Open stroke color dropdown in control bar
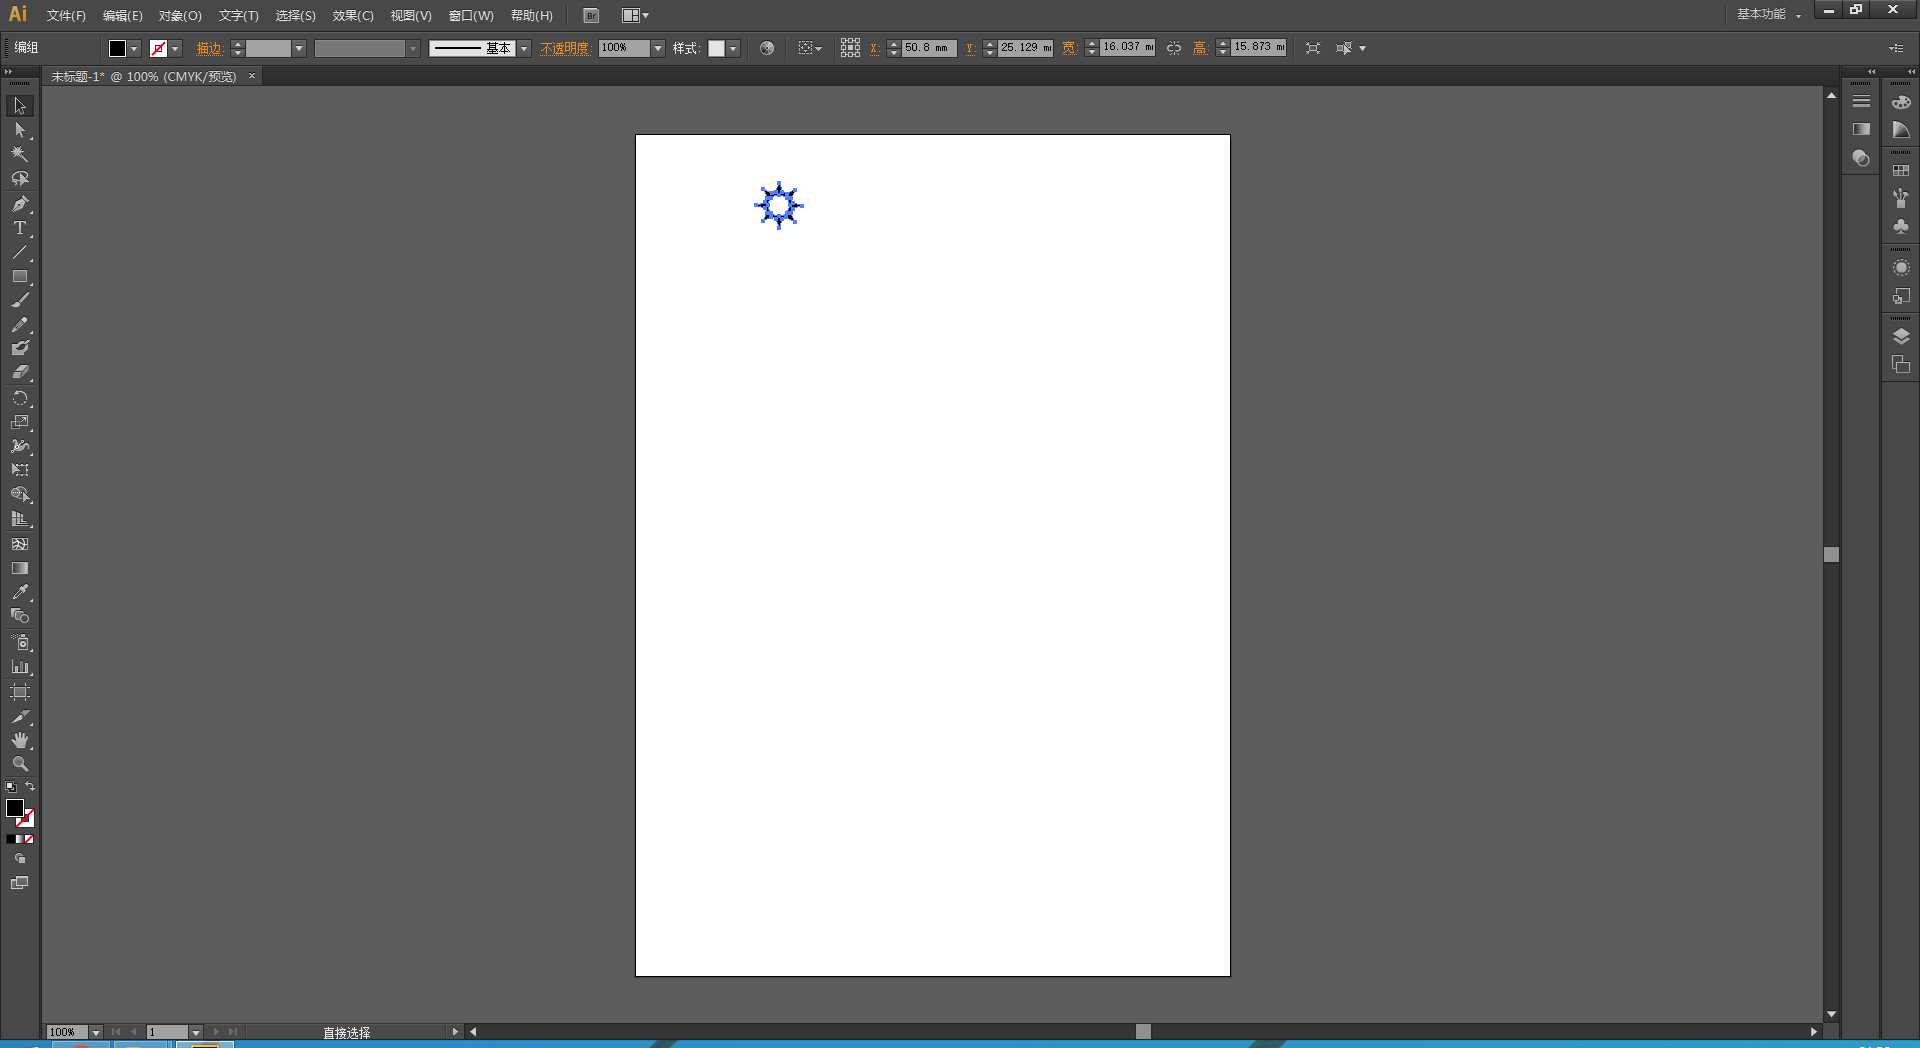This screenshot has height=1048, width=1920. point(176,48)
